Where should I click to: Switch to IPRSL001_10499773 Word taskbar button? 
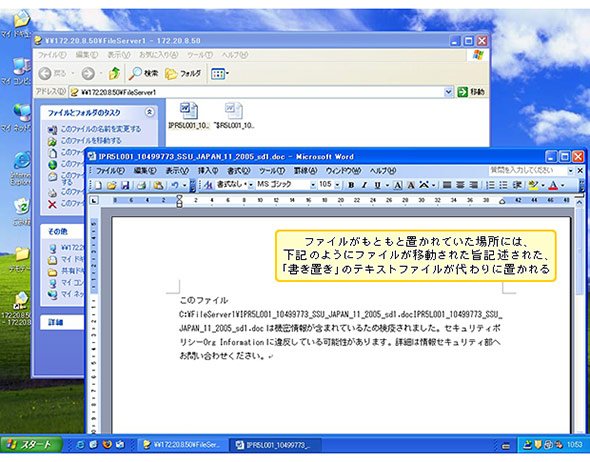pos(275,445)
